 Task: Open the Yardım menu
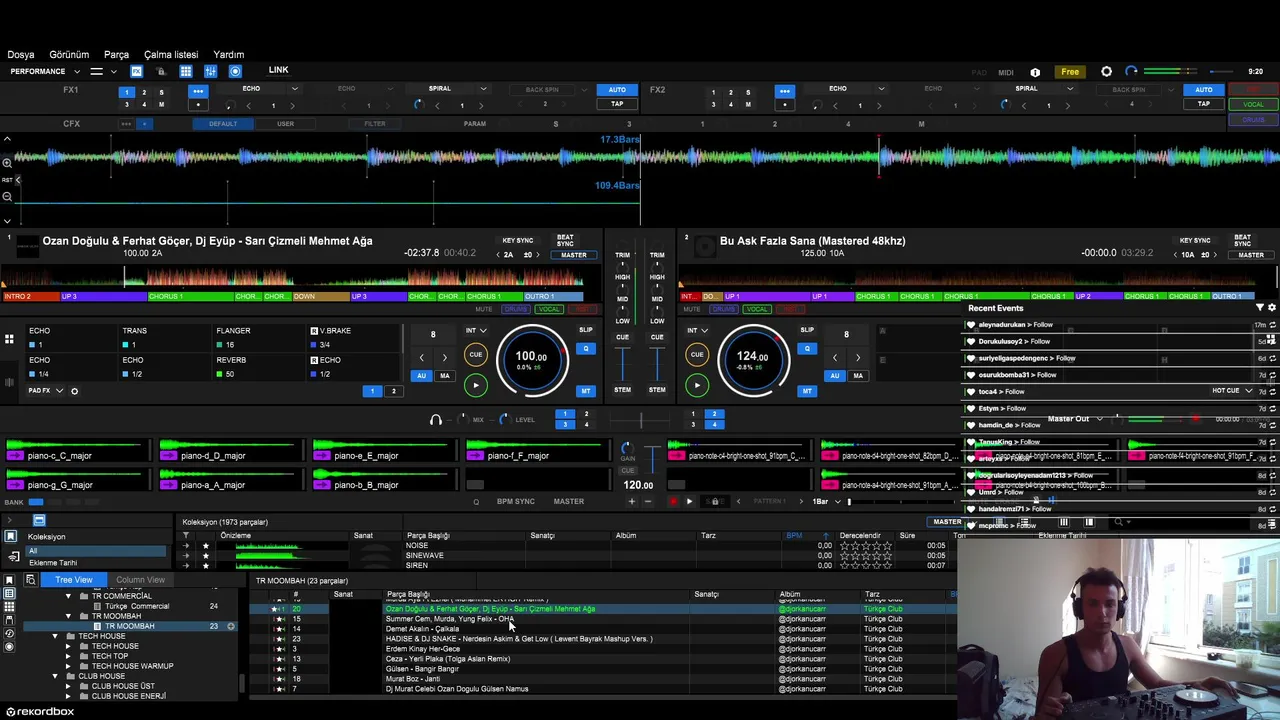point(229,55)
